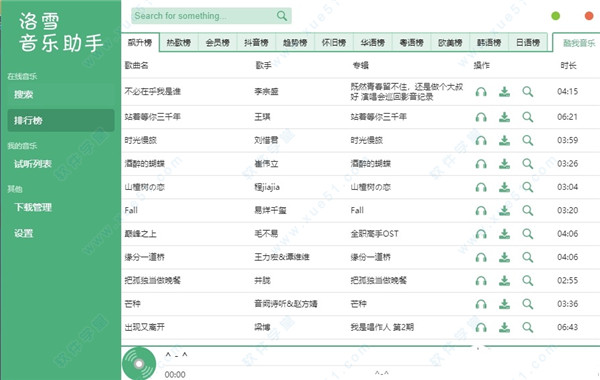Open the 怀旧榜 tab
This screenshot has width=600, height=380.
coord(334,42)
